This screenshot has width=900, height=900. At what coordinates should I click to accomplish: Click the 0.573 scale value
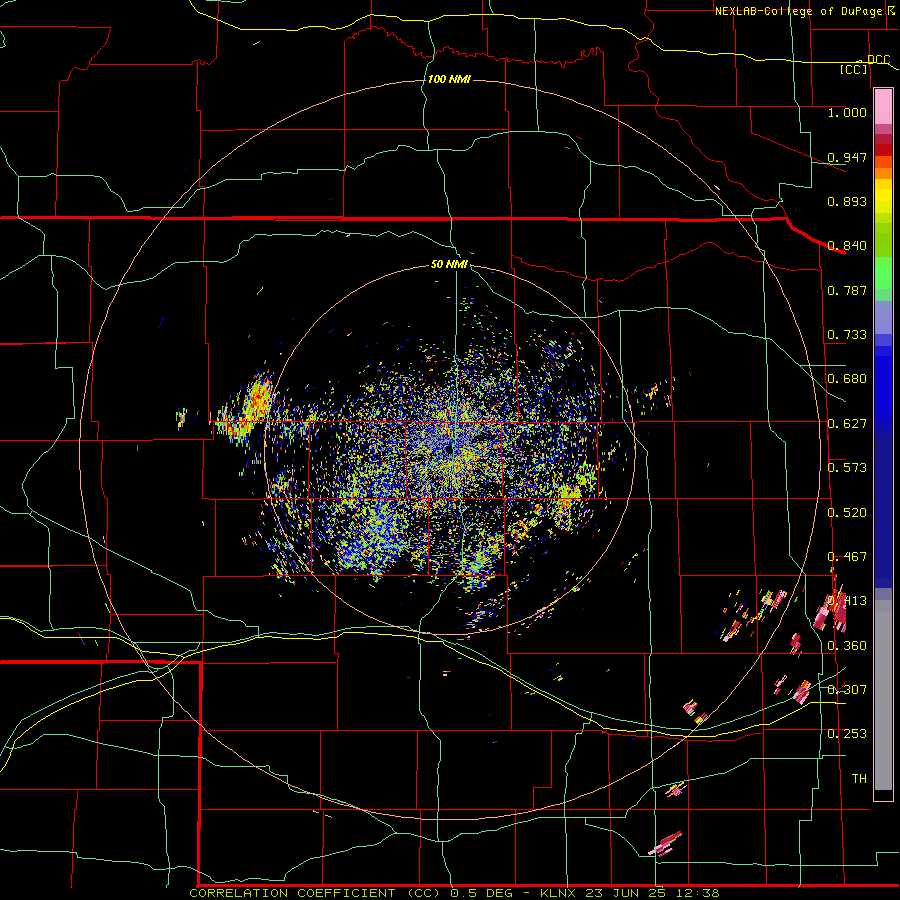pyautogui.click(x=847, y=468)
